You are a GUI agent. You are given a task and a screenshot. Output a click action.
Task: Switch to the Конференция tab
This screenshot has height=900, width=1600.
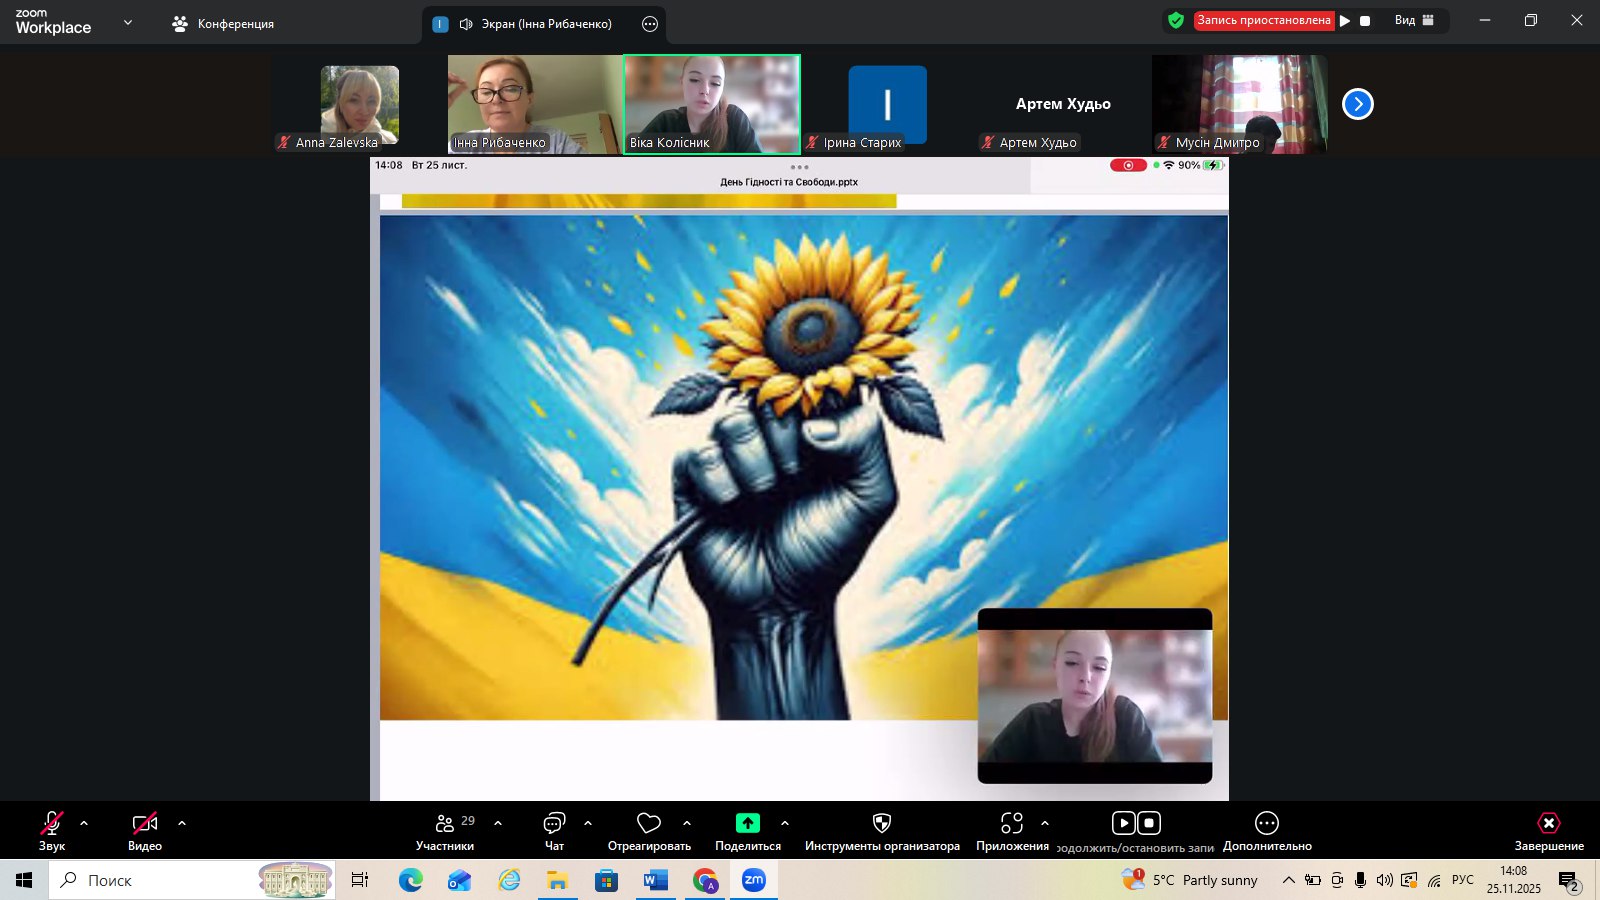tap(223, 23)
